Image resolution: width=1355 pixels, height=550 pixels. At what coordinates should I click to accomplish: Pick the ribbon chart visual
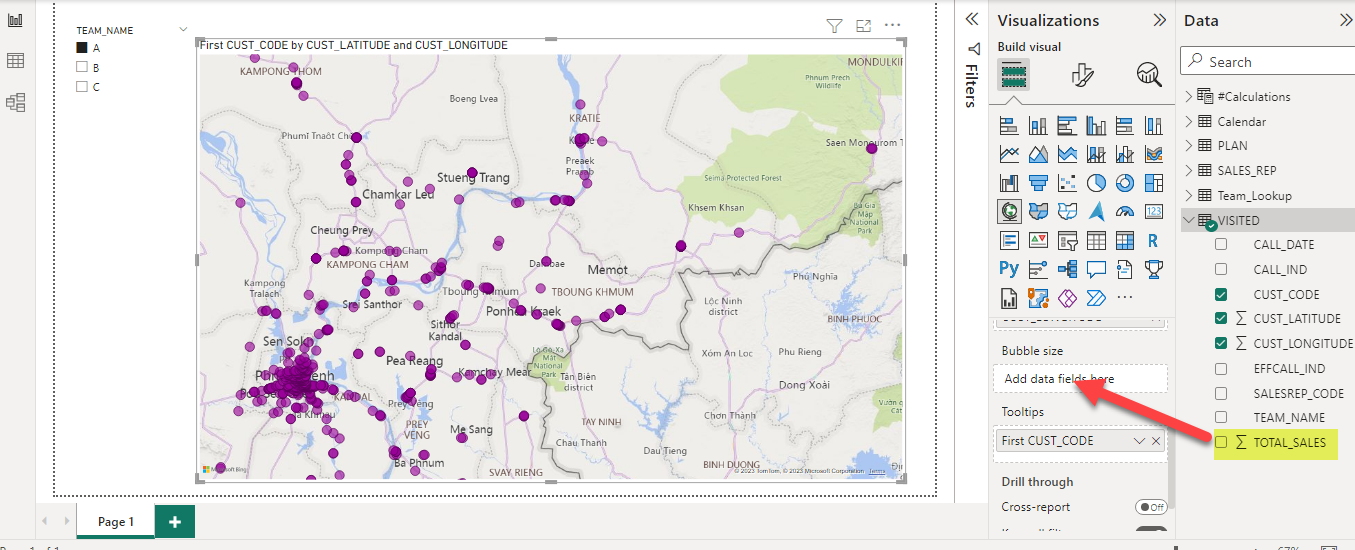[x=1154, y=155]
